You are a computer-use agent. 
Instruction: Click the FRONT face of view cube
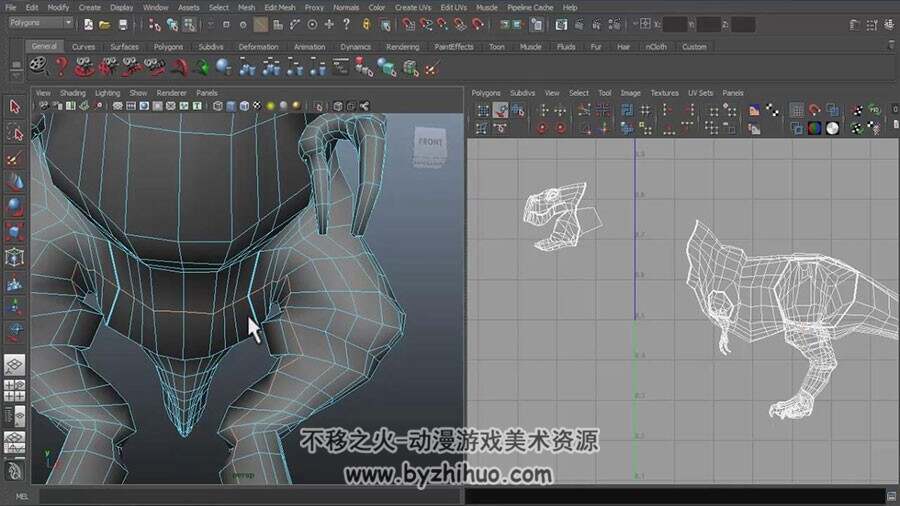tap(430, 142)
